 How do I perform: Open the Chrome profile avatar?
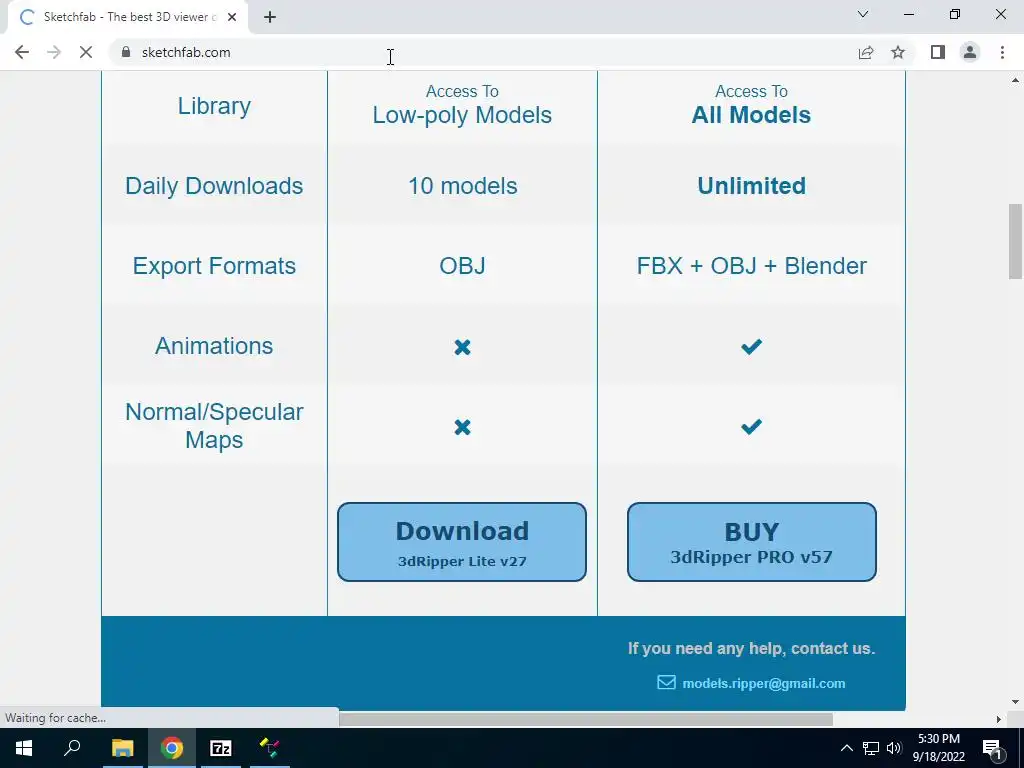970,52
